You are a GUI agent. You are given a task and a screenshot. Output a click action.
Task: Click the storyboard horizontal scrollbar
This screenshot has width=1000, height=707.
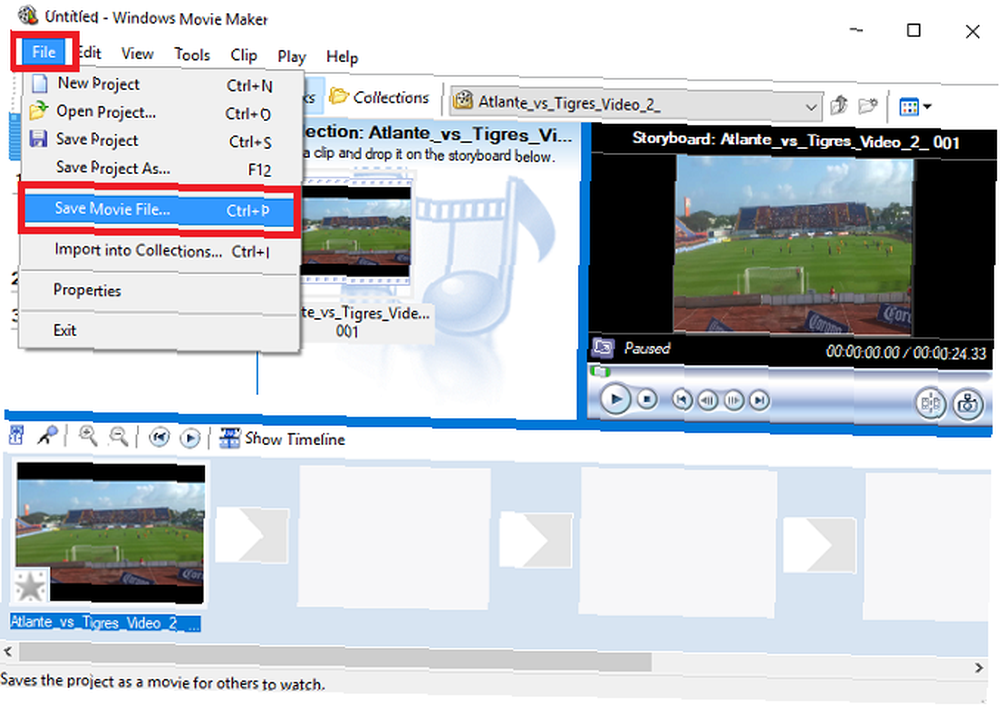pos(335,657)
